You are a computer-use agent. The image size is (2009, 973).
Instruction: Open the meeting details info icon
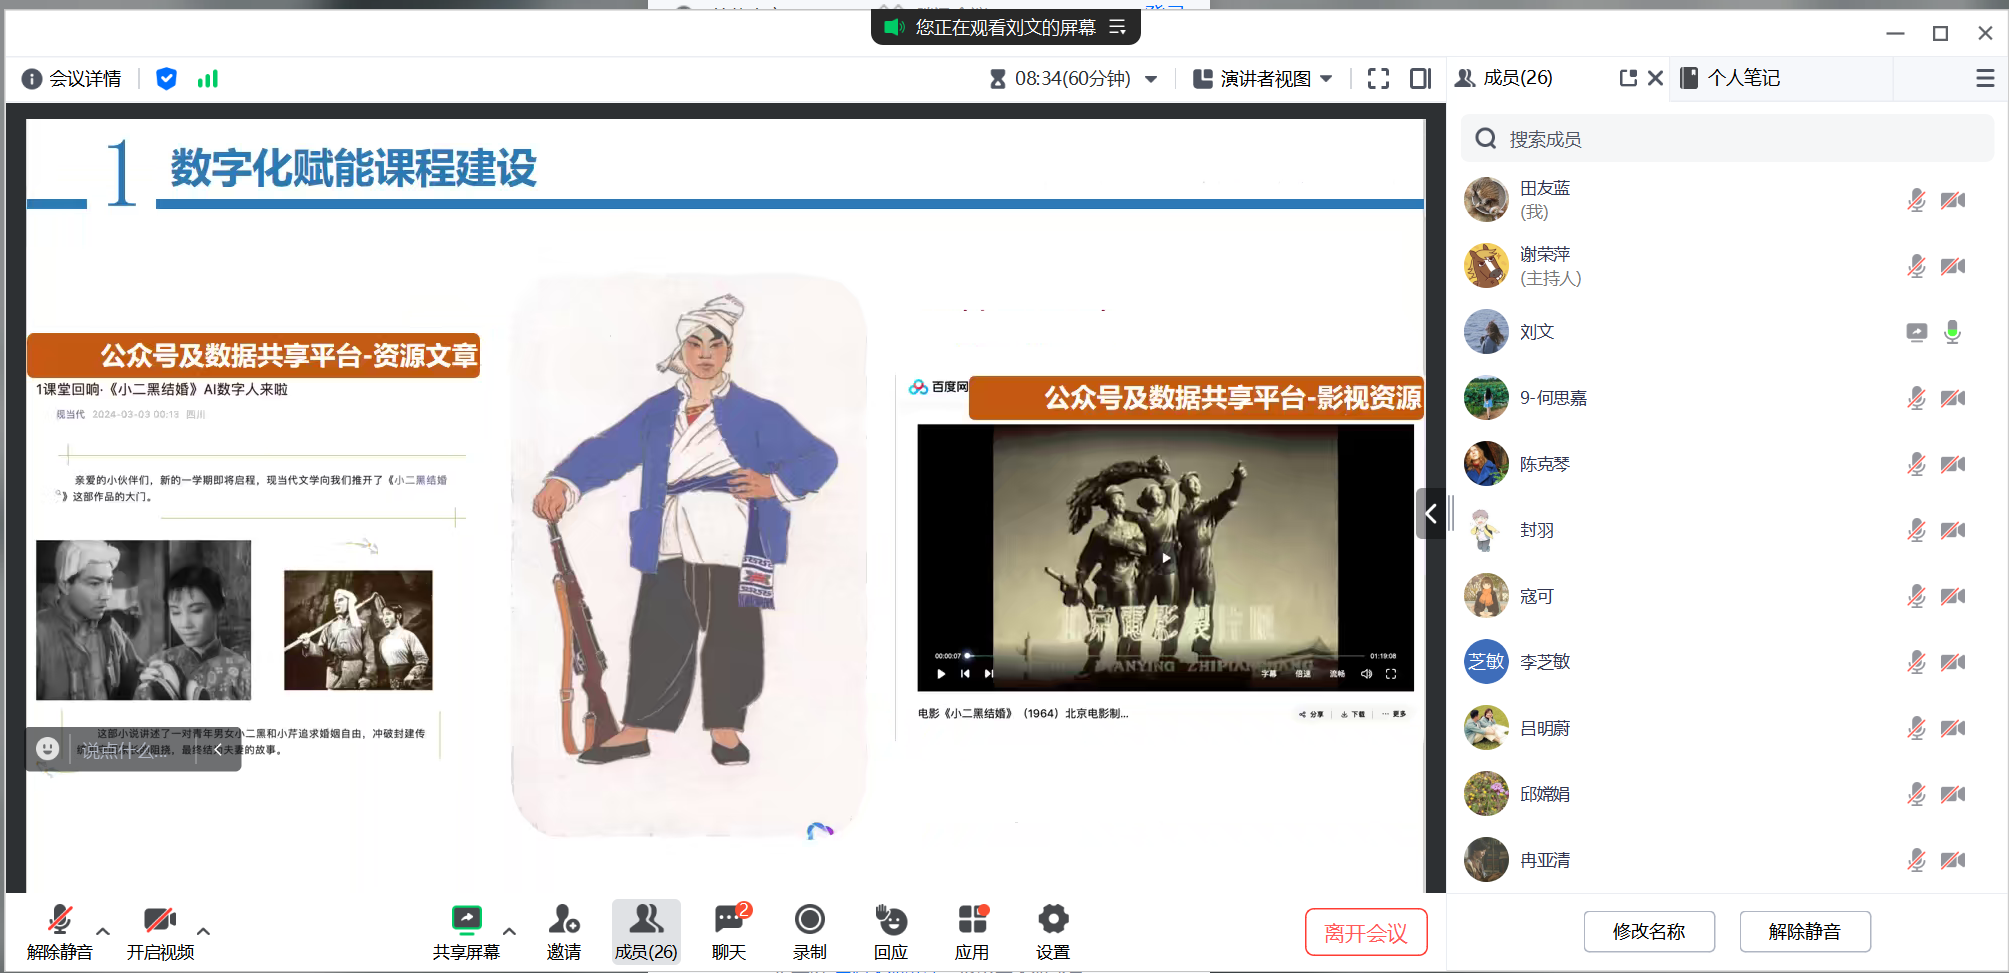pos(32,79)
